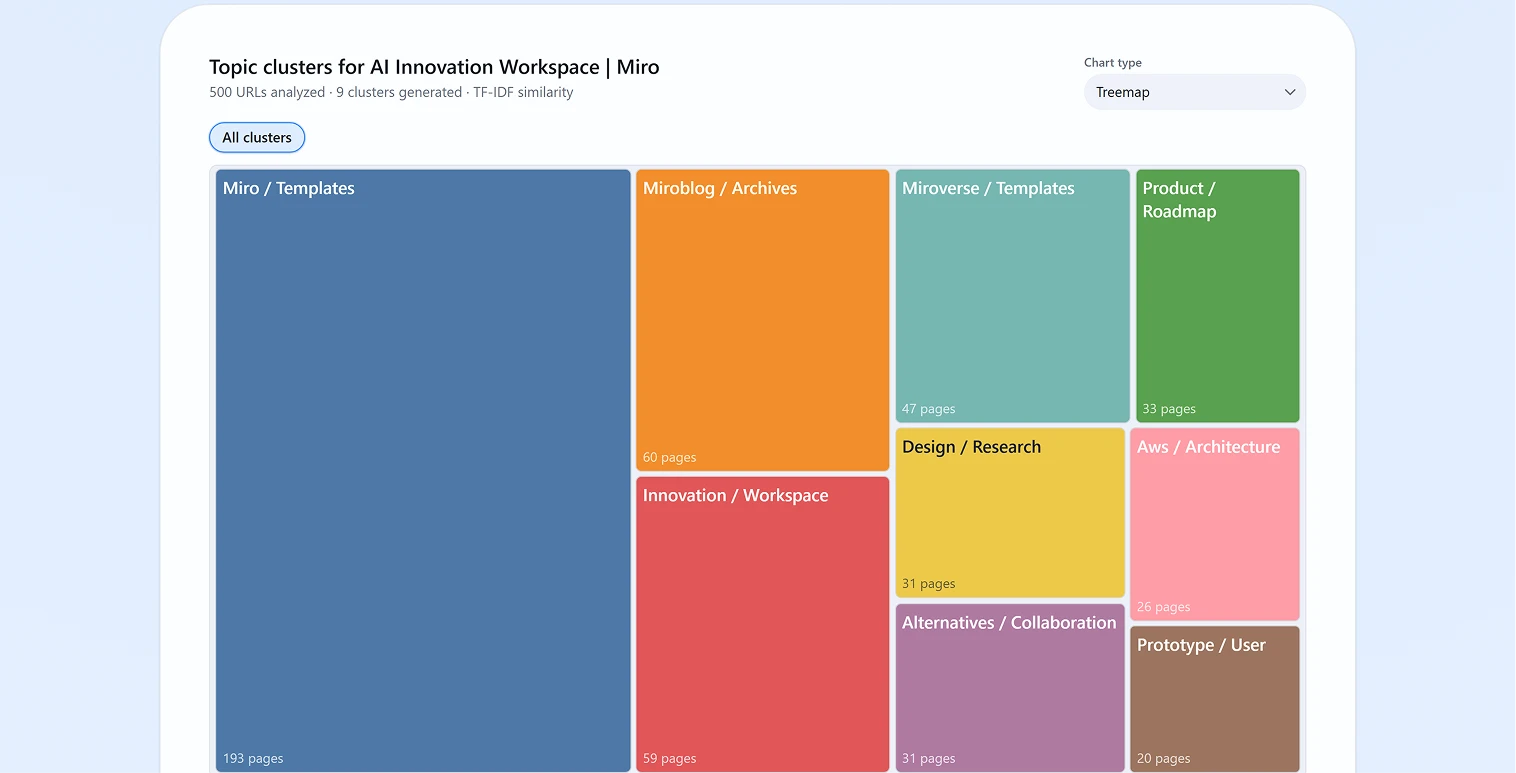Click the "26 pages" count label
This screenshot has width=1516, height=773.
(x=1163, y=607)
